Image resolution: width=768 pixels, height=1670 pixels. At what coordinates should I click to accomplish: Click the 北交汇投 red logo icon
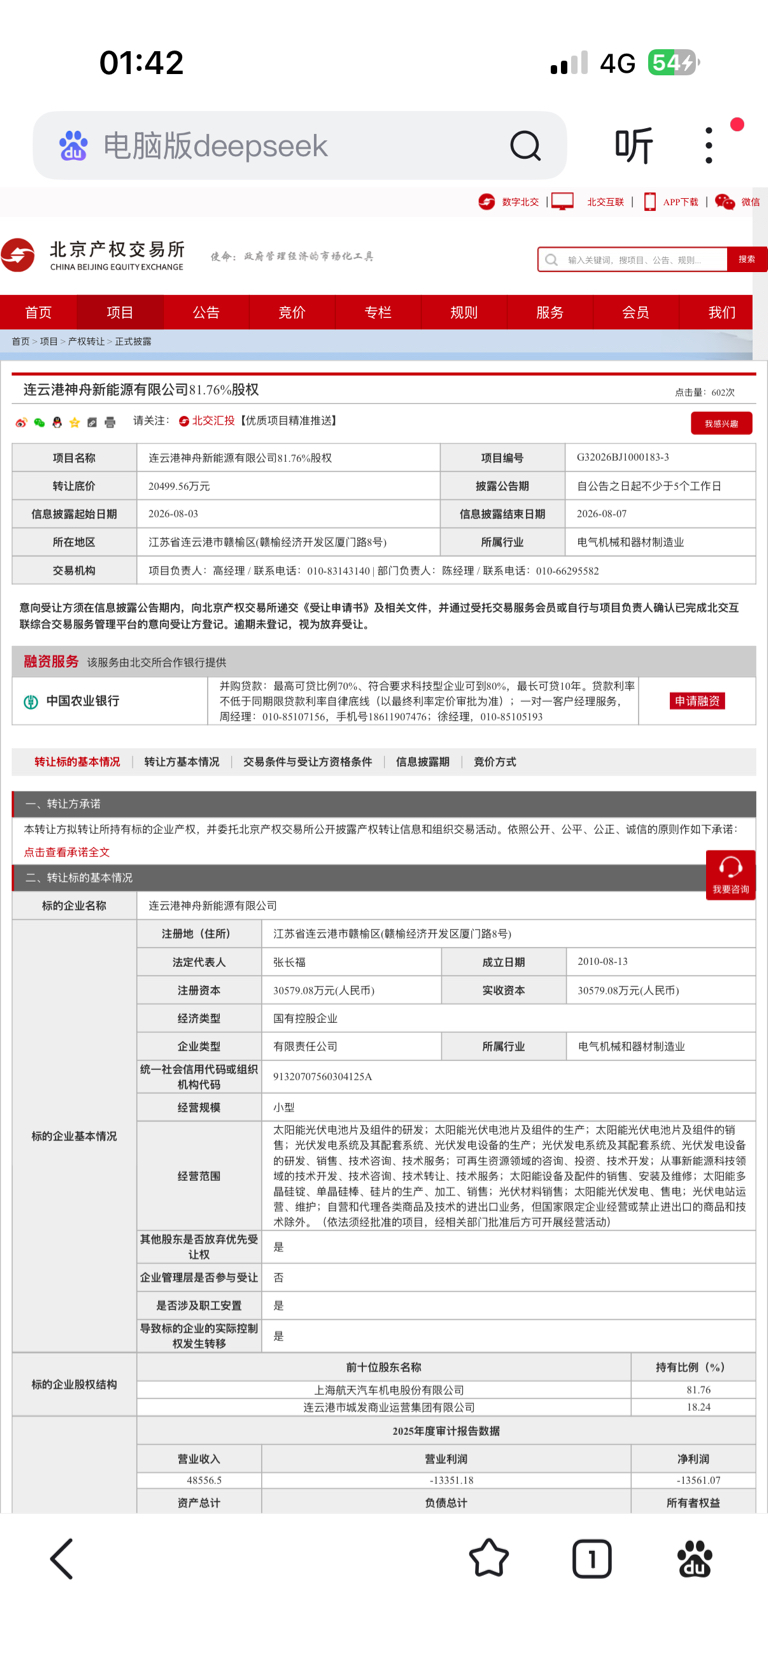coord(184,421)
